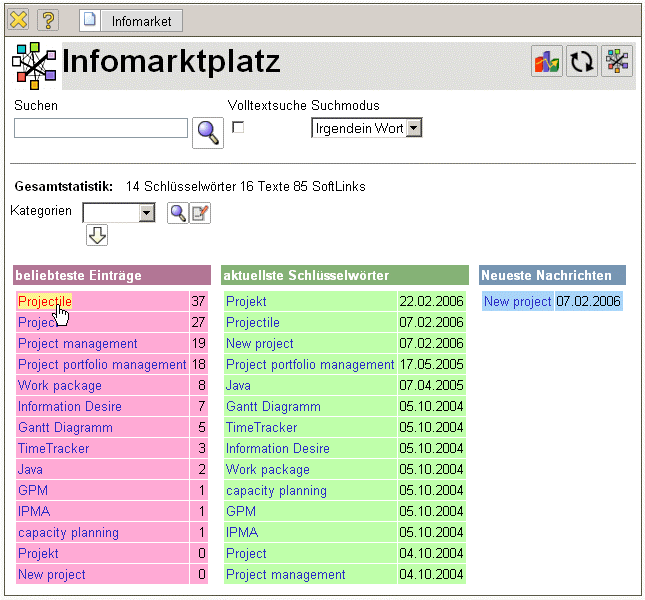Open the statistics bar chart icon
This screenshot has width=645, height=600.
coord(547,62)
